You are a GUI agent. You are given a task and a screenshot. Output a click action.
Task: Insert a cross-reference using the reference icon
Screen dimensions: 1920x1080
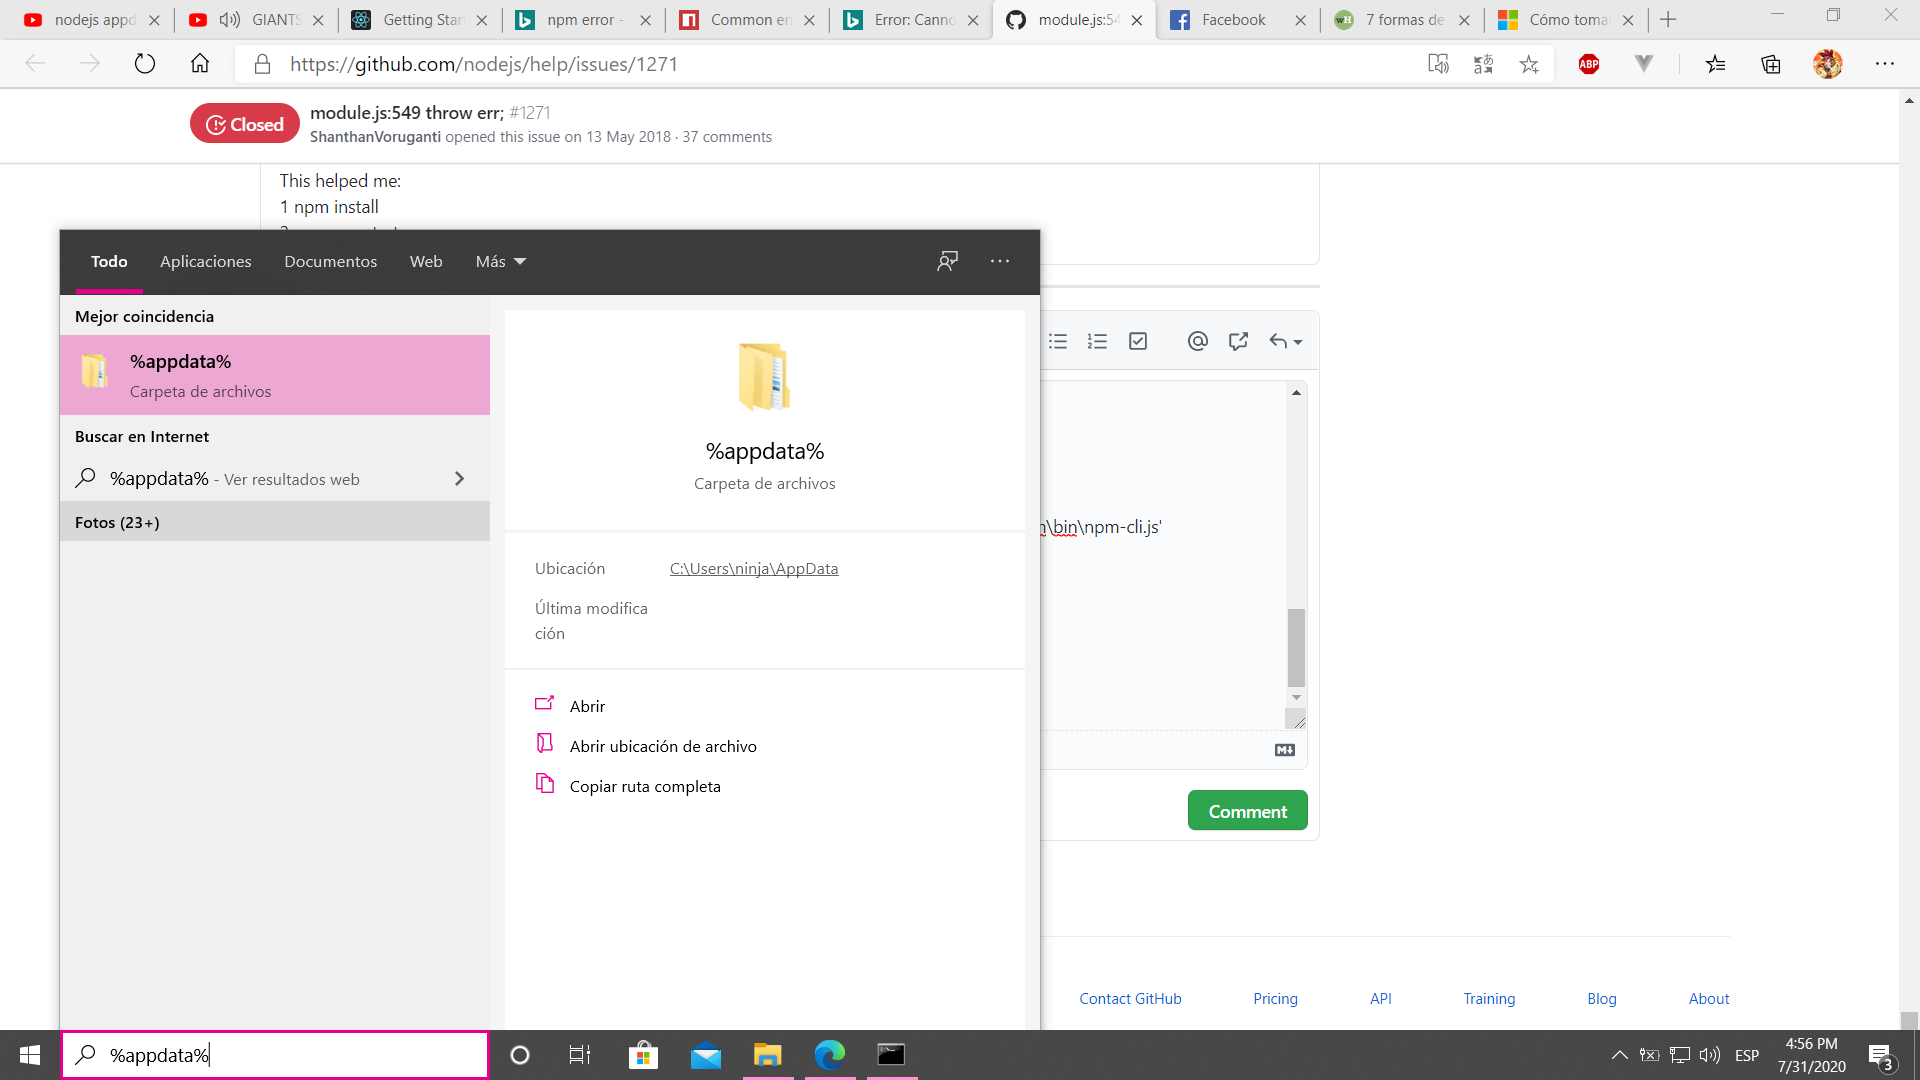[1239, 341]
